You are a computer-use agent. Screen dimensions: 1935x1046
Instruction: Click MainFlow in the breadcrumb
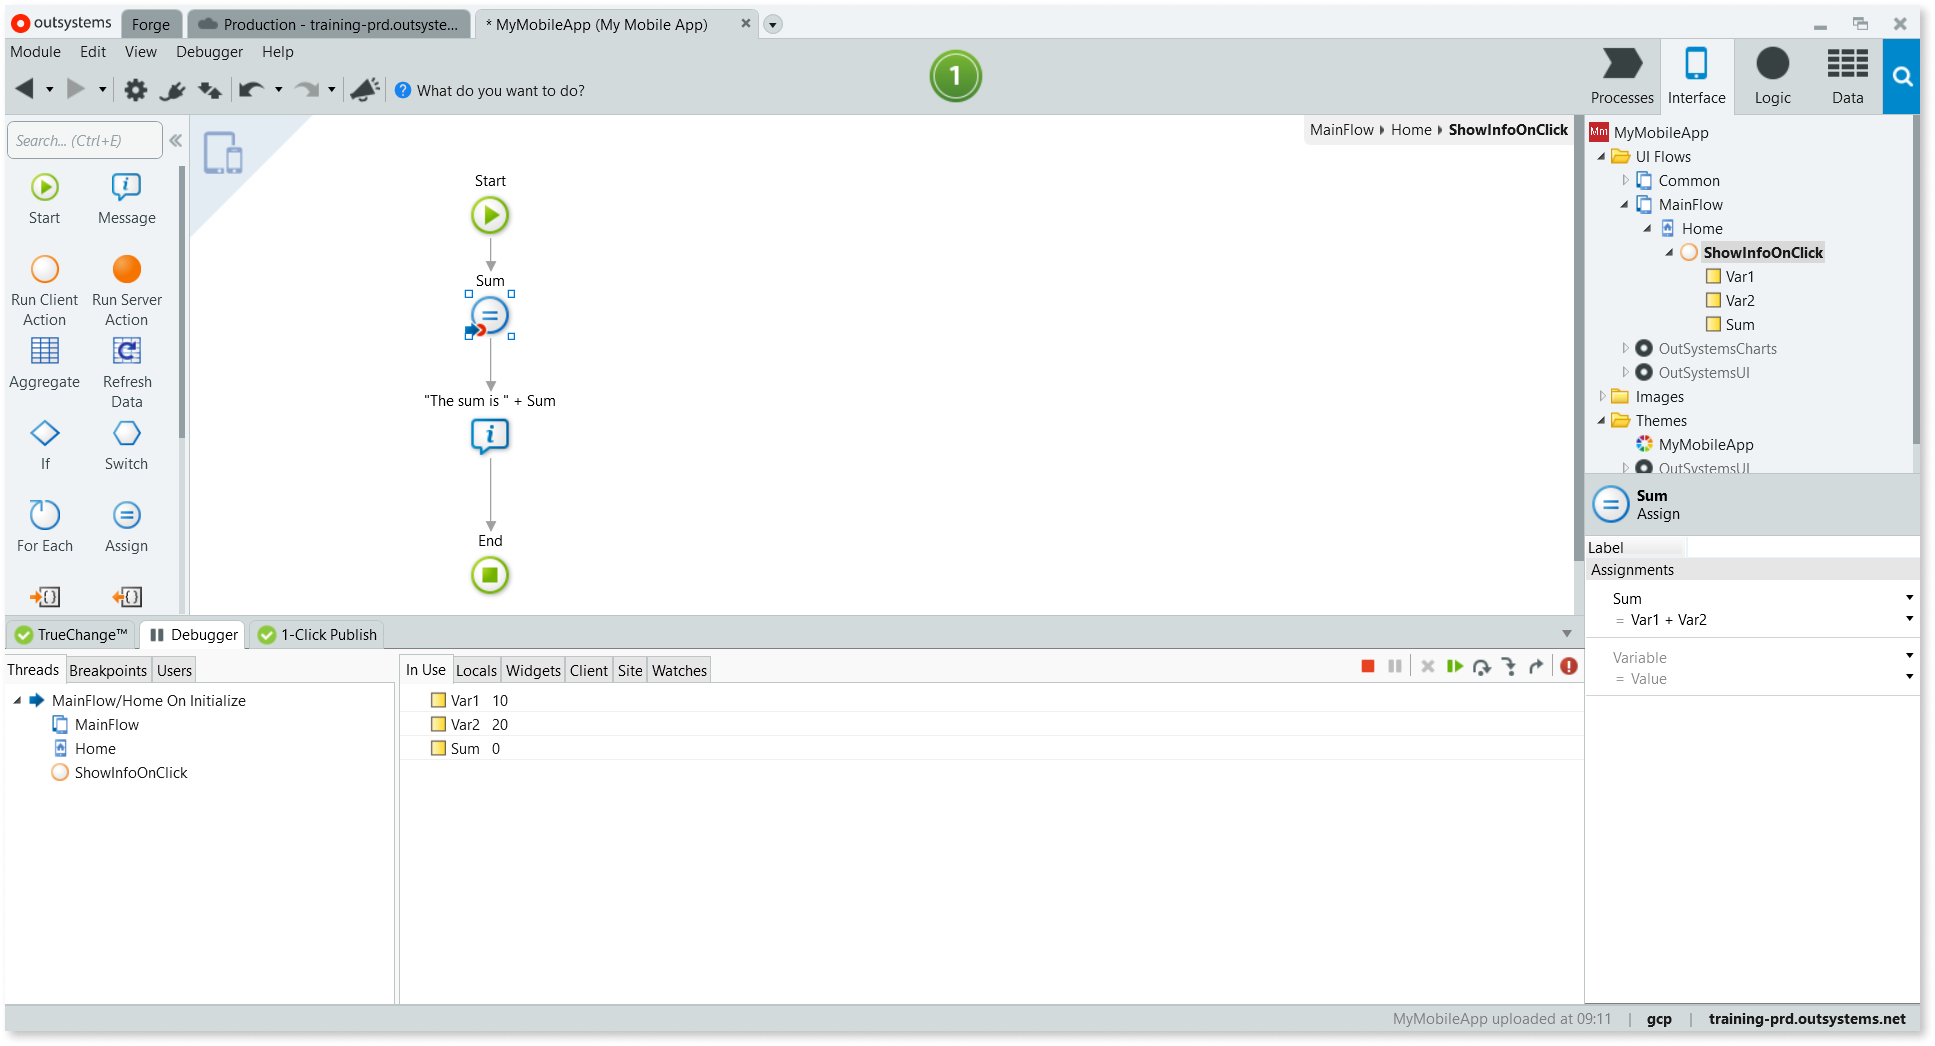point(1342,130)
